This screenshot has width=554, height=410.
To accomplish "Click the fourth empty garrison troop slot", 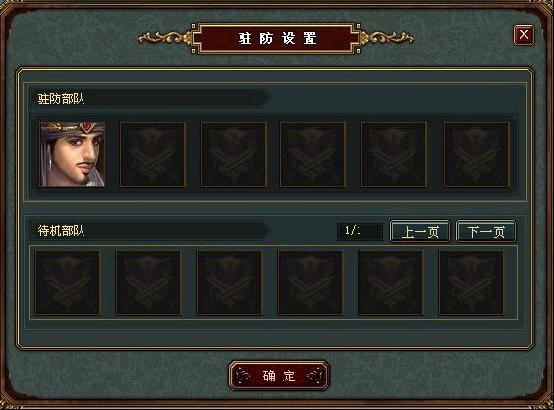I will 313,154.
